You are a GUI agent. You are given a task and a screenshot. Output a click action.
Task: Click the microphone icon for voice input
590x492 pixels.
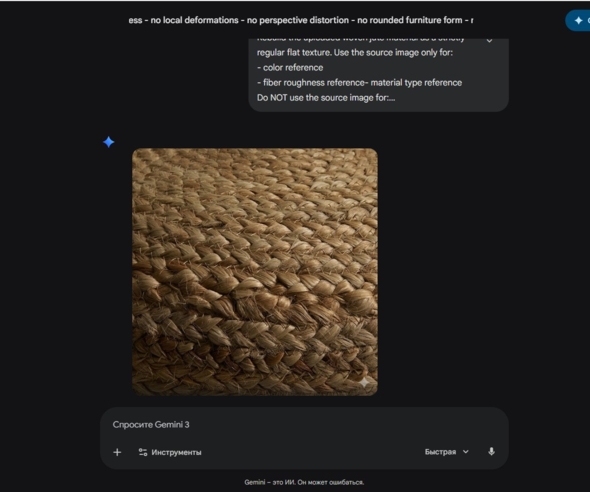(x=491, y=451)
